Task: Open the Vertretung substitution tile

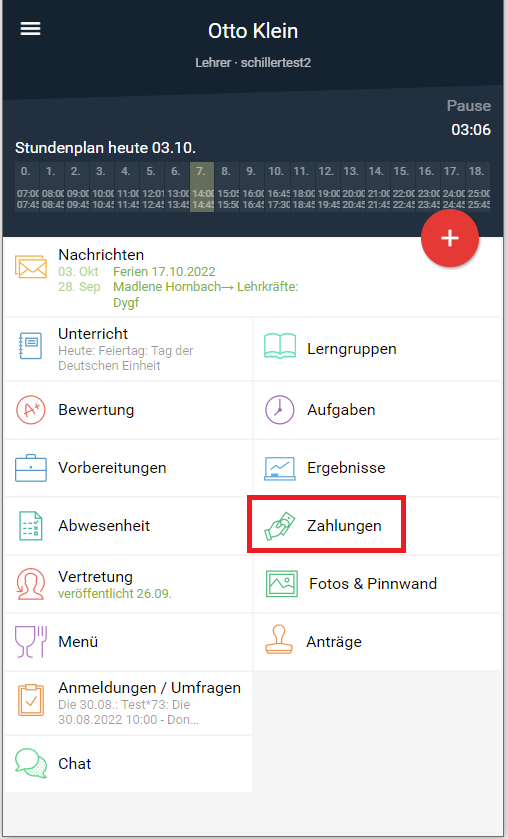Action: (x=128, y=584)
